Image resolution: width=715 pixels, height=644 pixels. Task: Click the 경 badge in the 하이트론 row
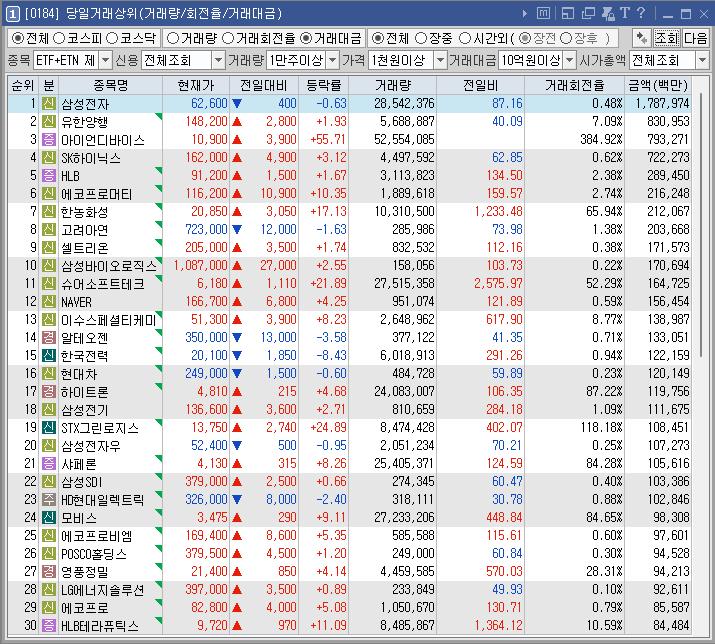pyautogui.click(x=49, y=392)
